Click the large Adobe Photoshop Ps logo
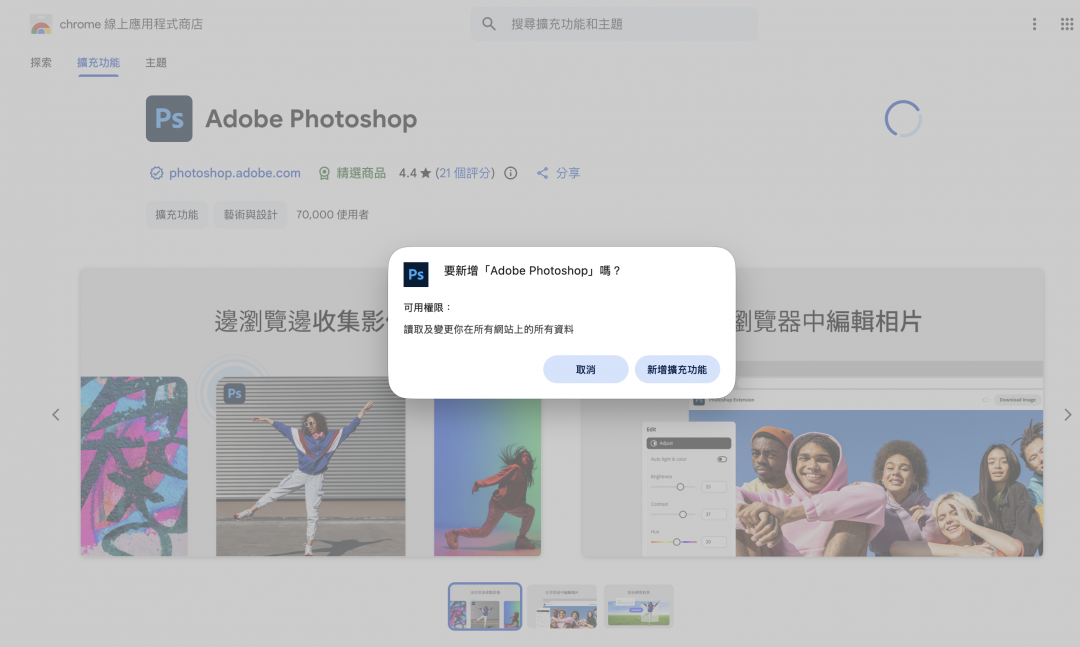The height and width of the screenshot is (647, 1080). click(169, 119)
